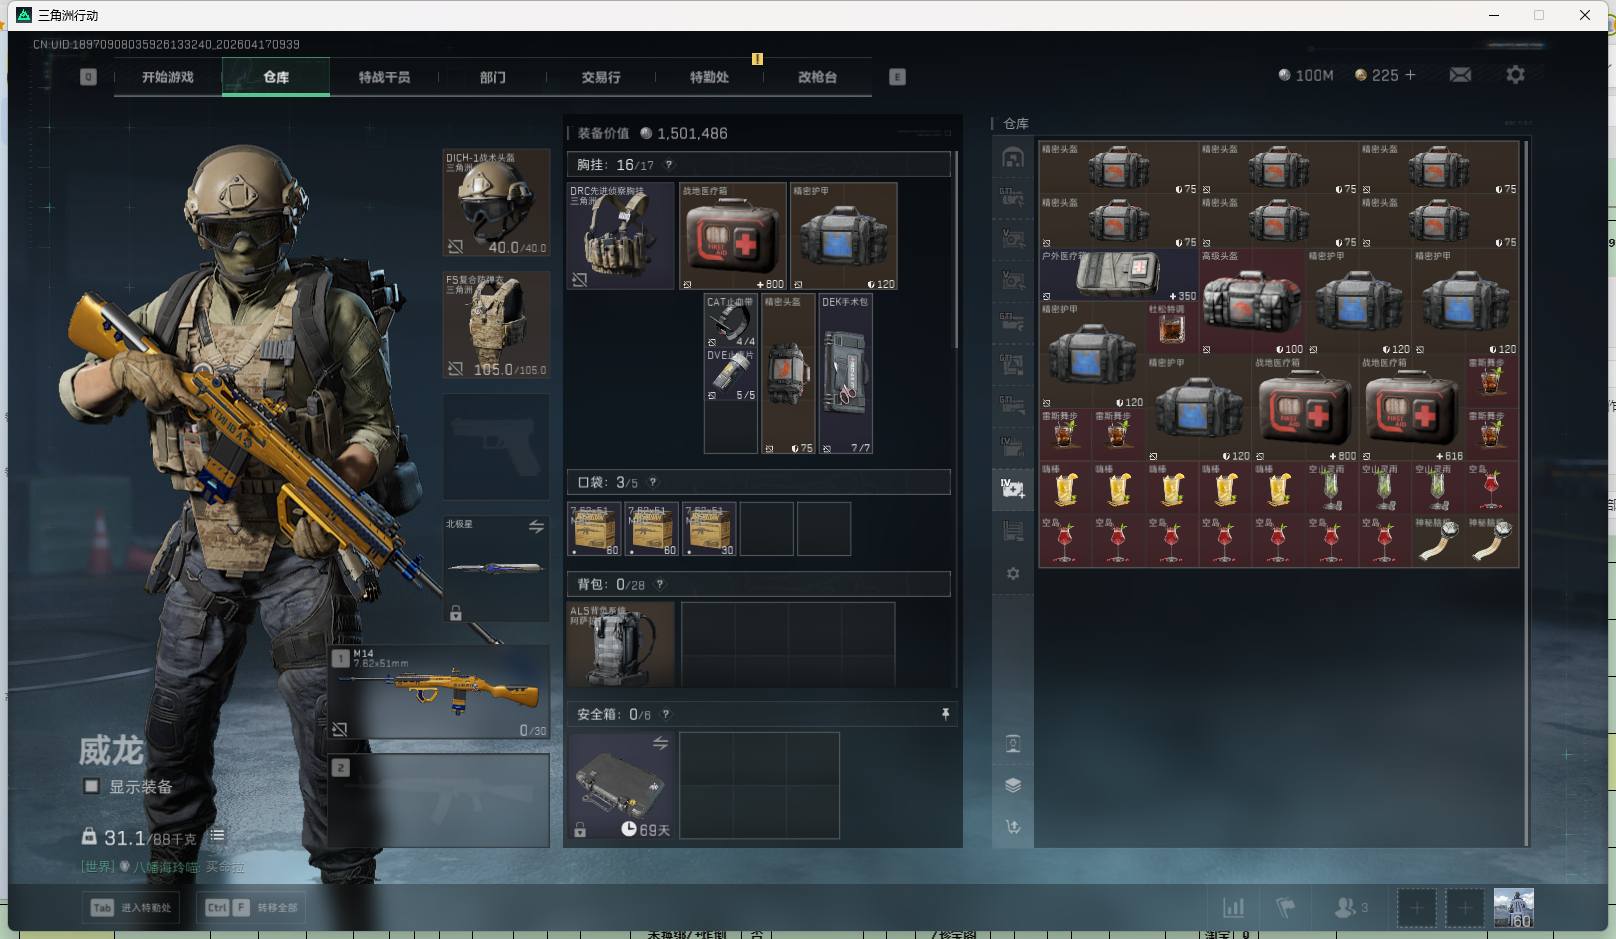1616x939 pixels.
Task: Click the stack layers icon in warehouse sidebar
Action: [1013, 785]
